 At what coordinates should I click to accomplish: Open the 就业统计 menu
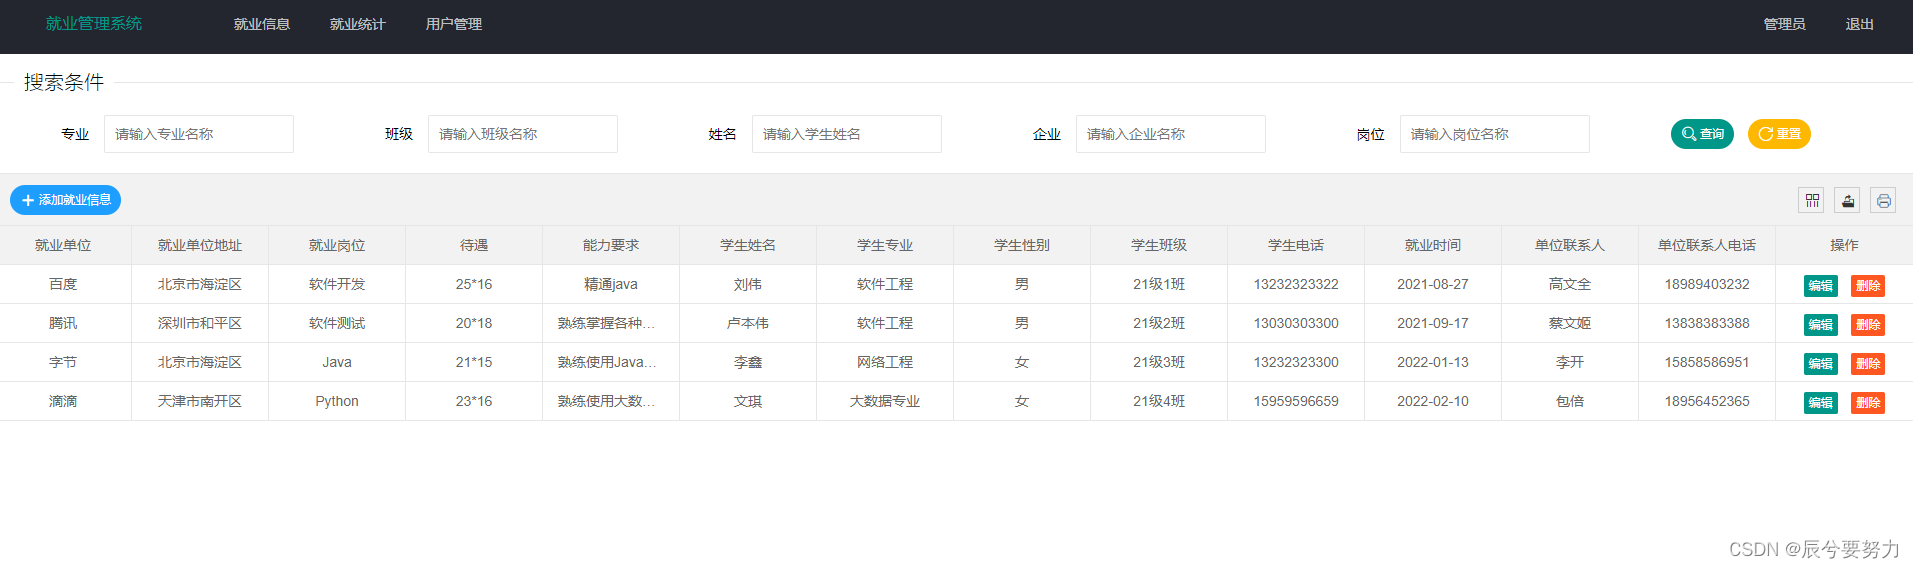click(358, 24)
